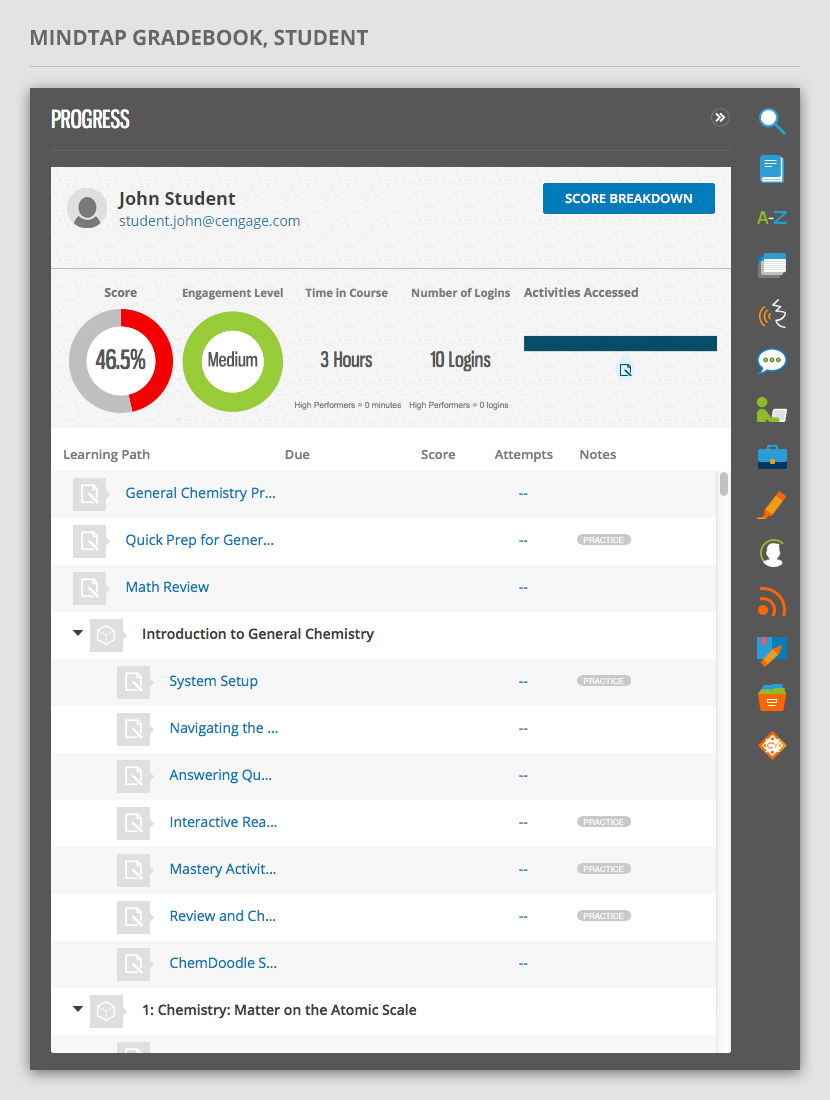Open the System Setup activity link
Viewport: 830px width, 1100px height.
213,681
